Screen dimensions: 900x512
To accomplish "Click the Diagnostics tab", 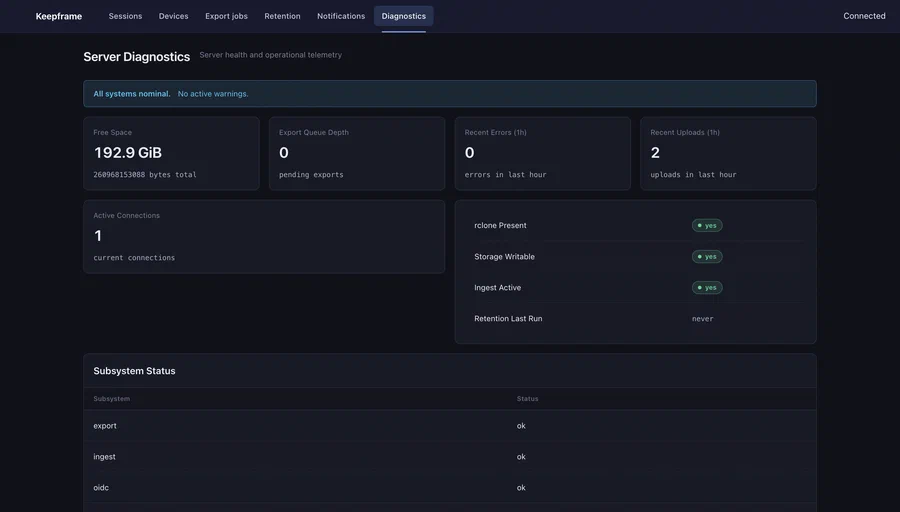I will tap(404, 16).
